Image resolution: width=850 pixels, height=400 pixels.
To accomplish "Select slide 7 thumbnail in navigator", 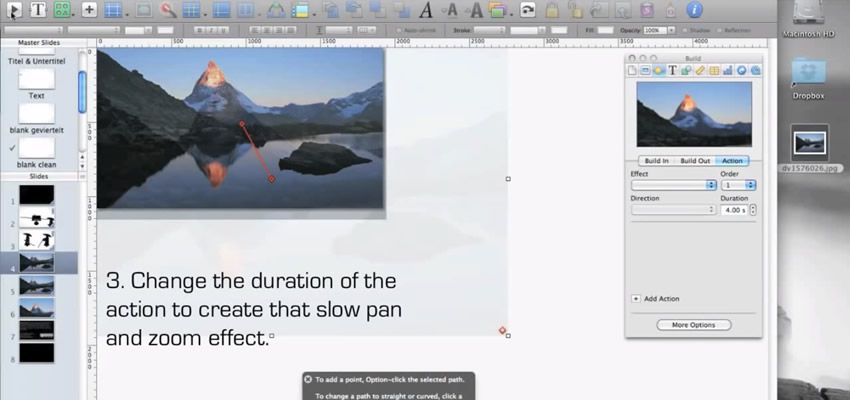I will pyautogui.click(x=37, y=330).
